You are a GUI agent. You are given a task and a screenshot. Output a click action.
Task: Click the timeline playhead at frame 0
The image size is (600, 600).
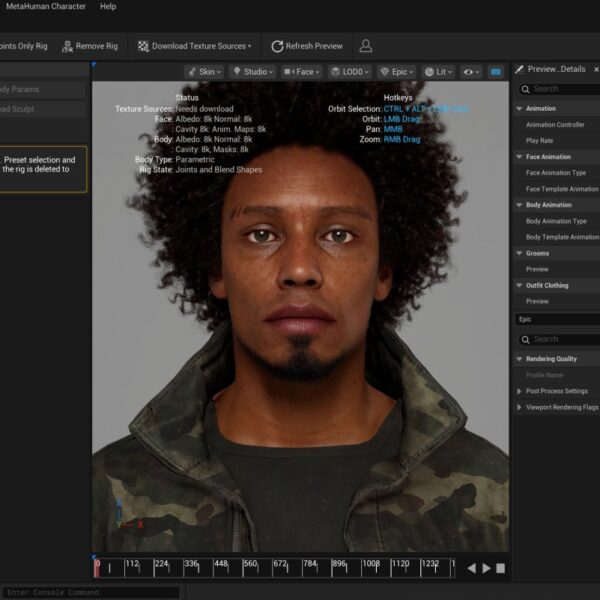(97, 568)
